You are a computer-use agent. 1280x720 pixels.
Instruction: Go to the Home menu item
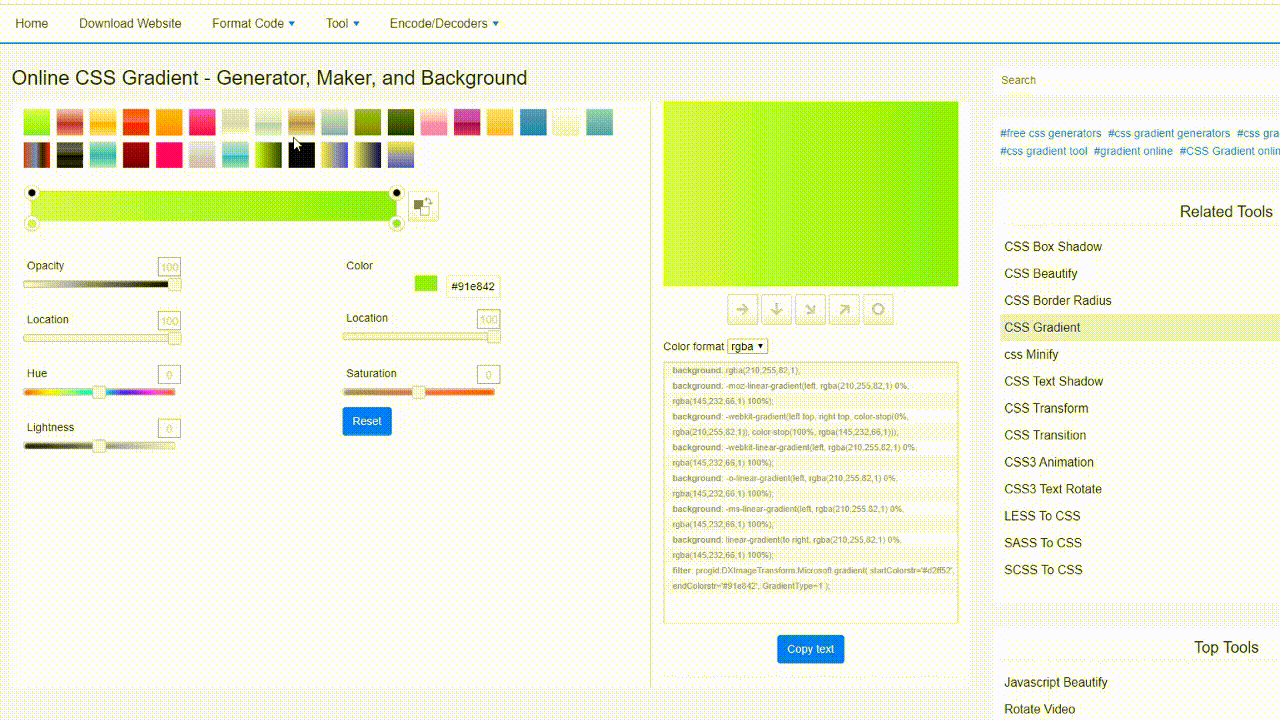(x=31, y=23)
